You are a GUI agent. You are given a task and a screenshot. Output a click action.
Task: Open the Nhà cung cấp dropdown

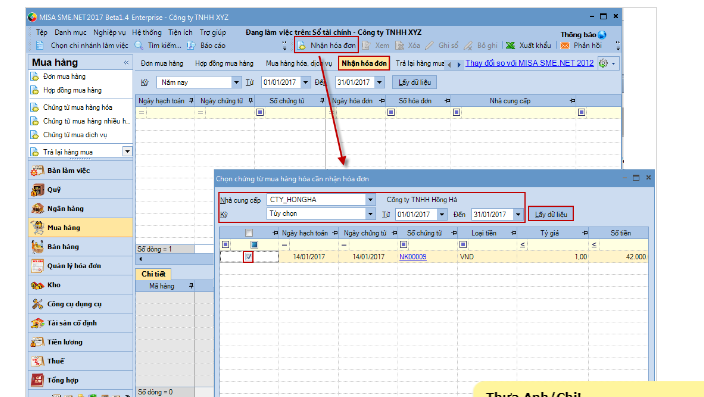click(370, 199)
